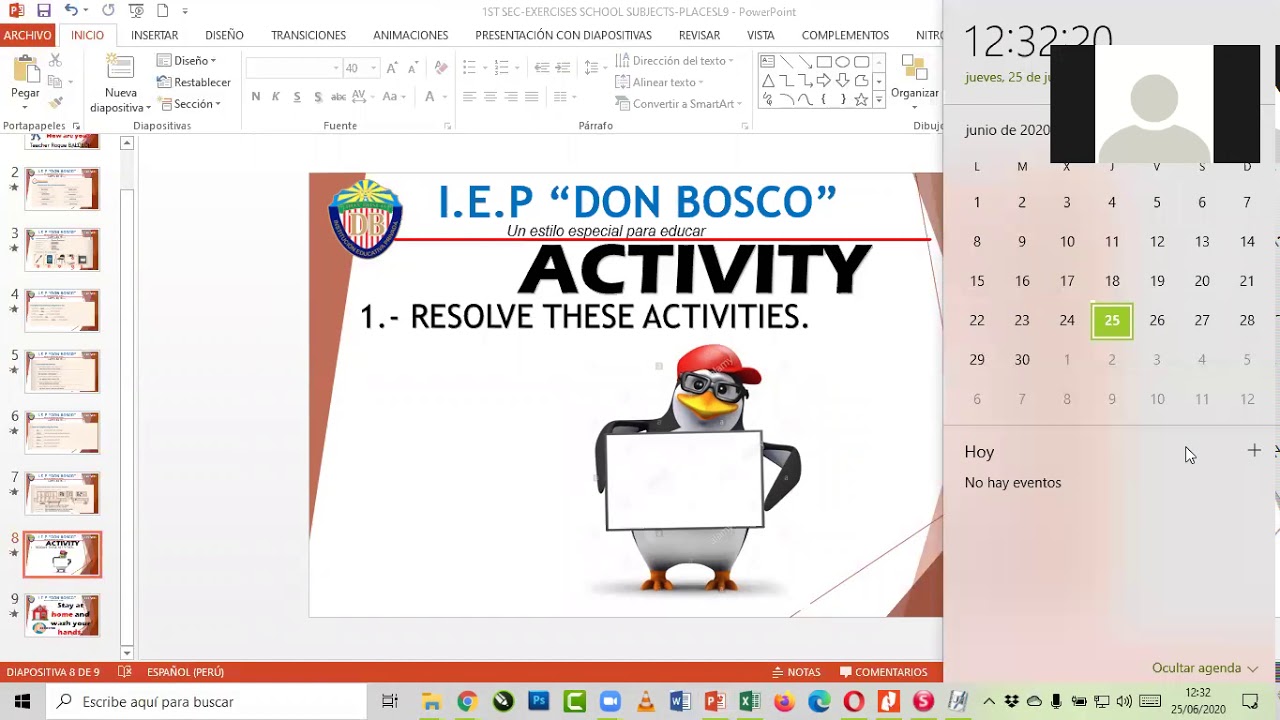Image resolution: width=1280 pixels, height=720 pixels.
Task: Open Google Chrome from the taskbar
Action: click(467, 701)
